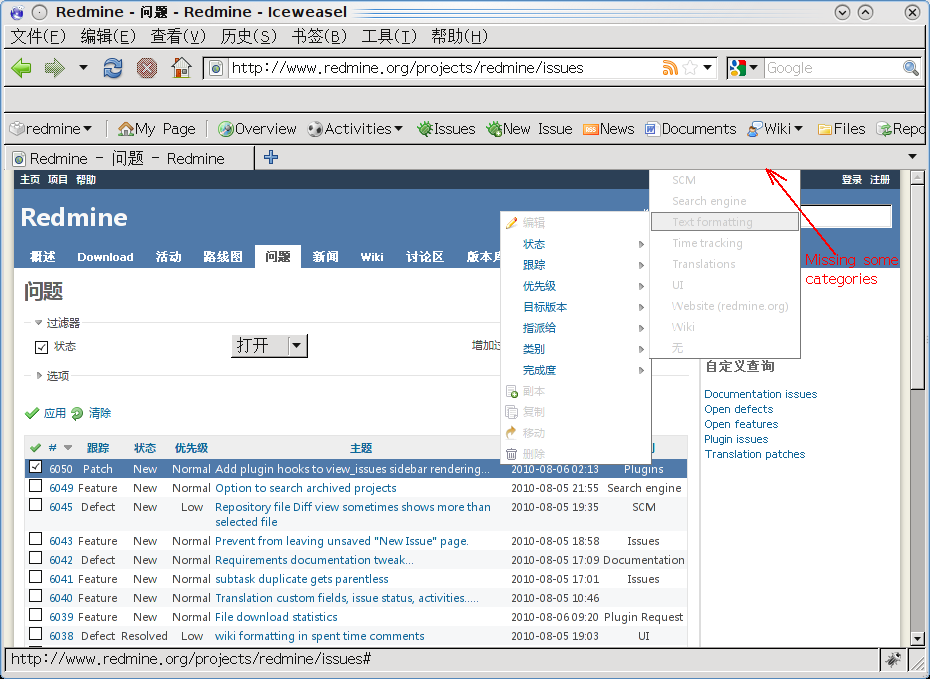Open the list all tabs dropdown arrow
The width and height of the screenshot is (930, 679).
pyautogui.click(x=912, y=157)
